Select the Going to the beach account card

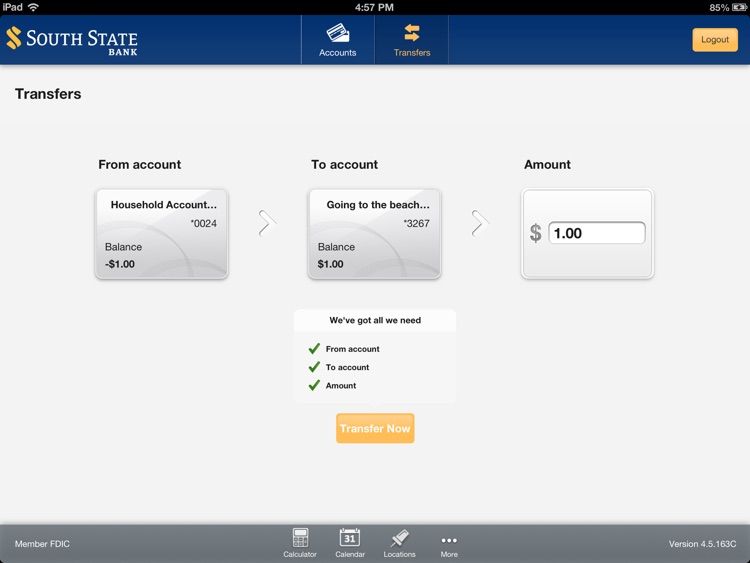375,234
